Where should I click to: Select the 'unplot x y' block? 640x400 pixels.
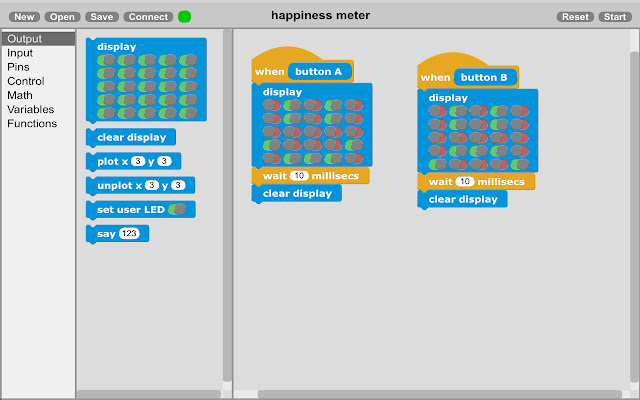point(140,185)
